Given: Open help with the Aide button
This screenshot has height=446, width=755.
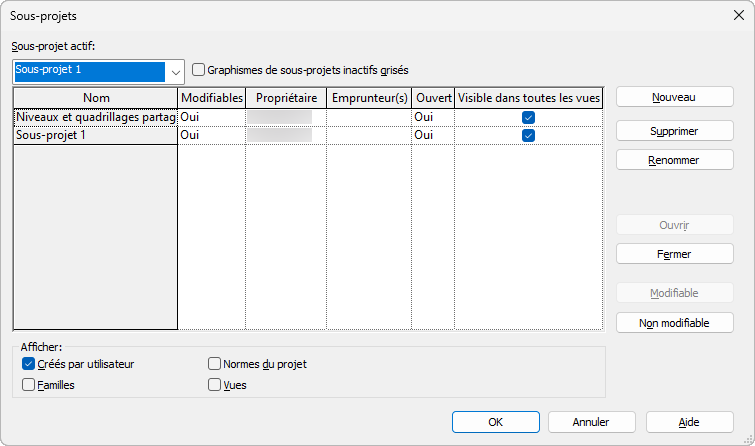Looking at the screenshot, I should coord(689,422).
